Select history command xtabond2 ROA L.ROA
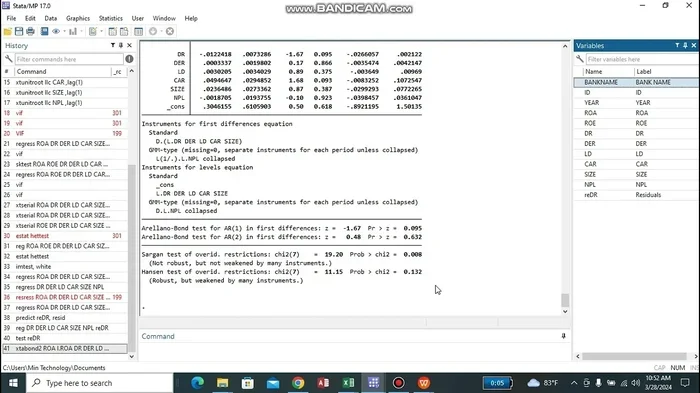The image size is (700, 393). 65,348
